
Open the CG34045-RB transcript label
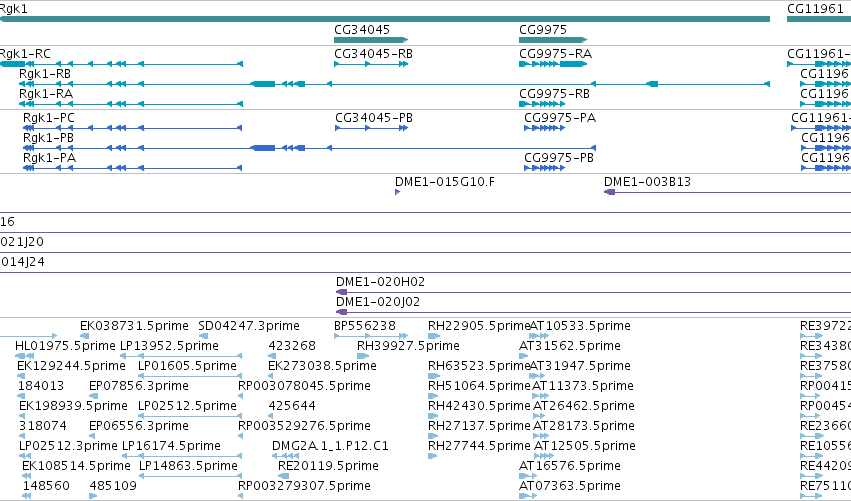click(x=373, y=54)
